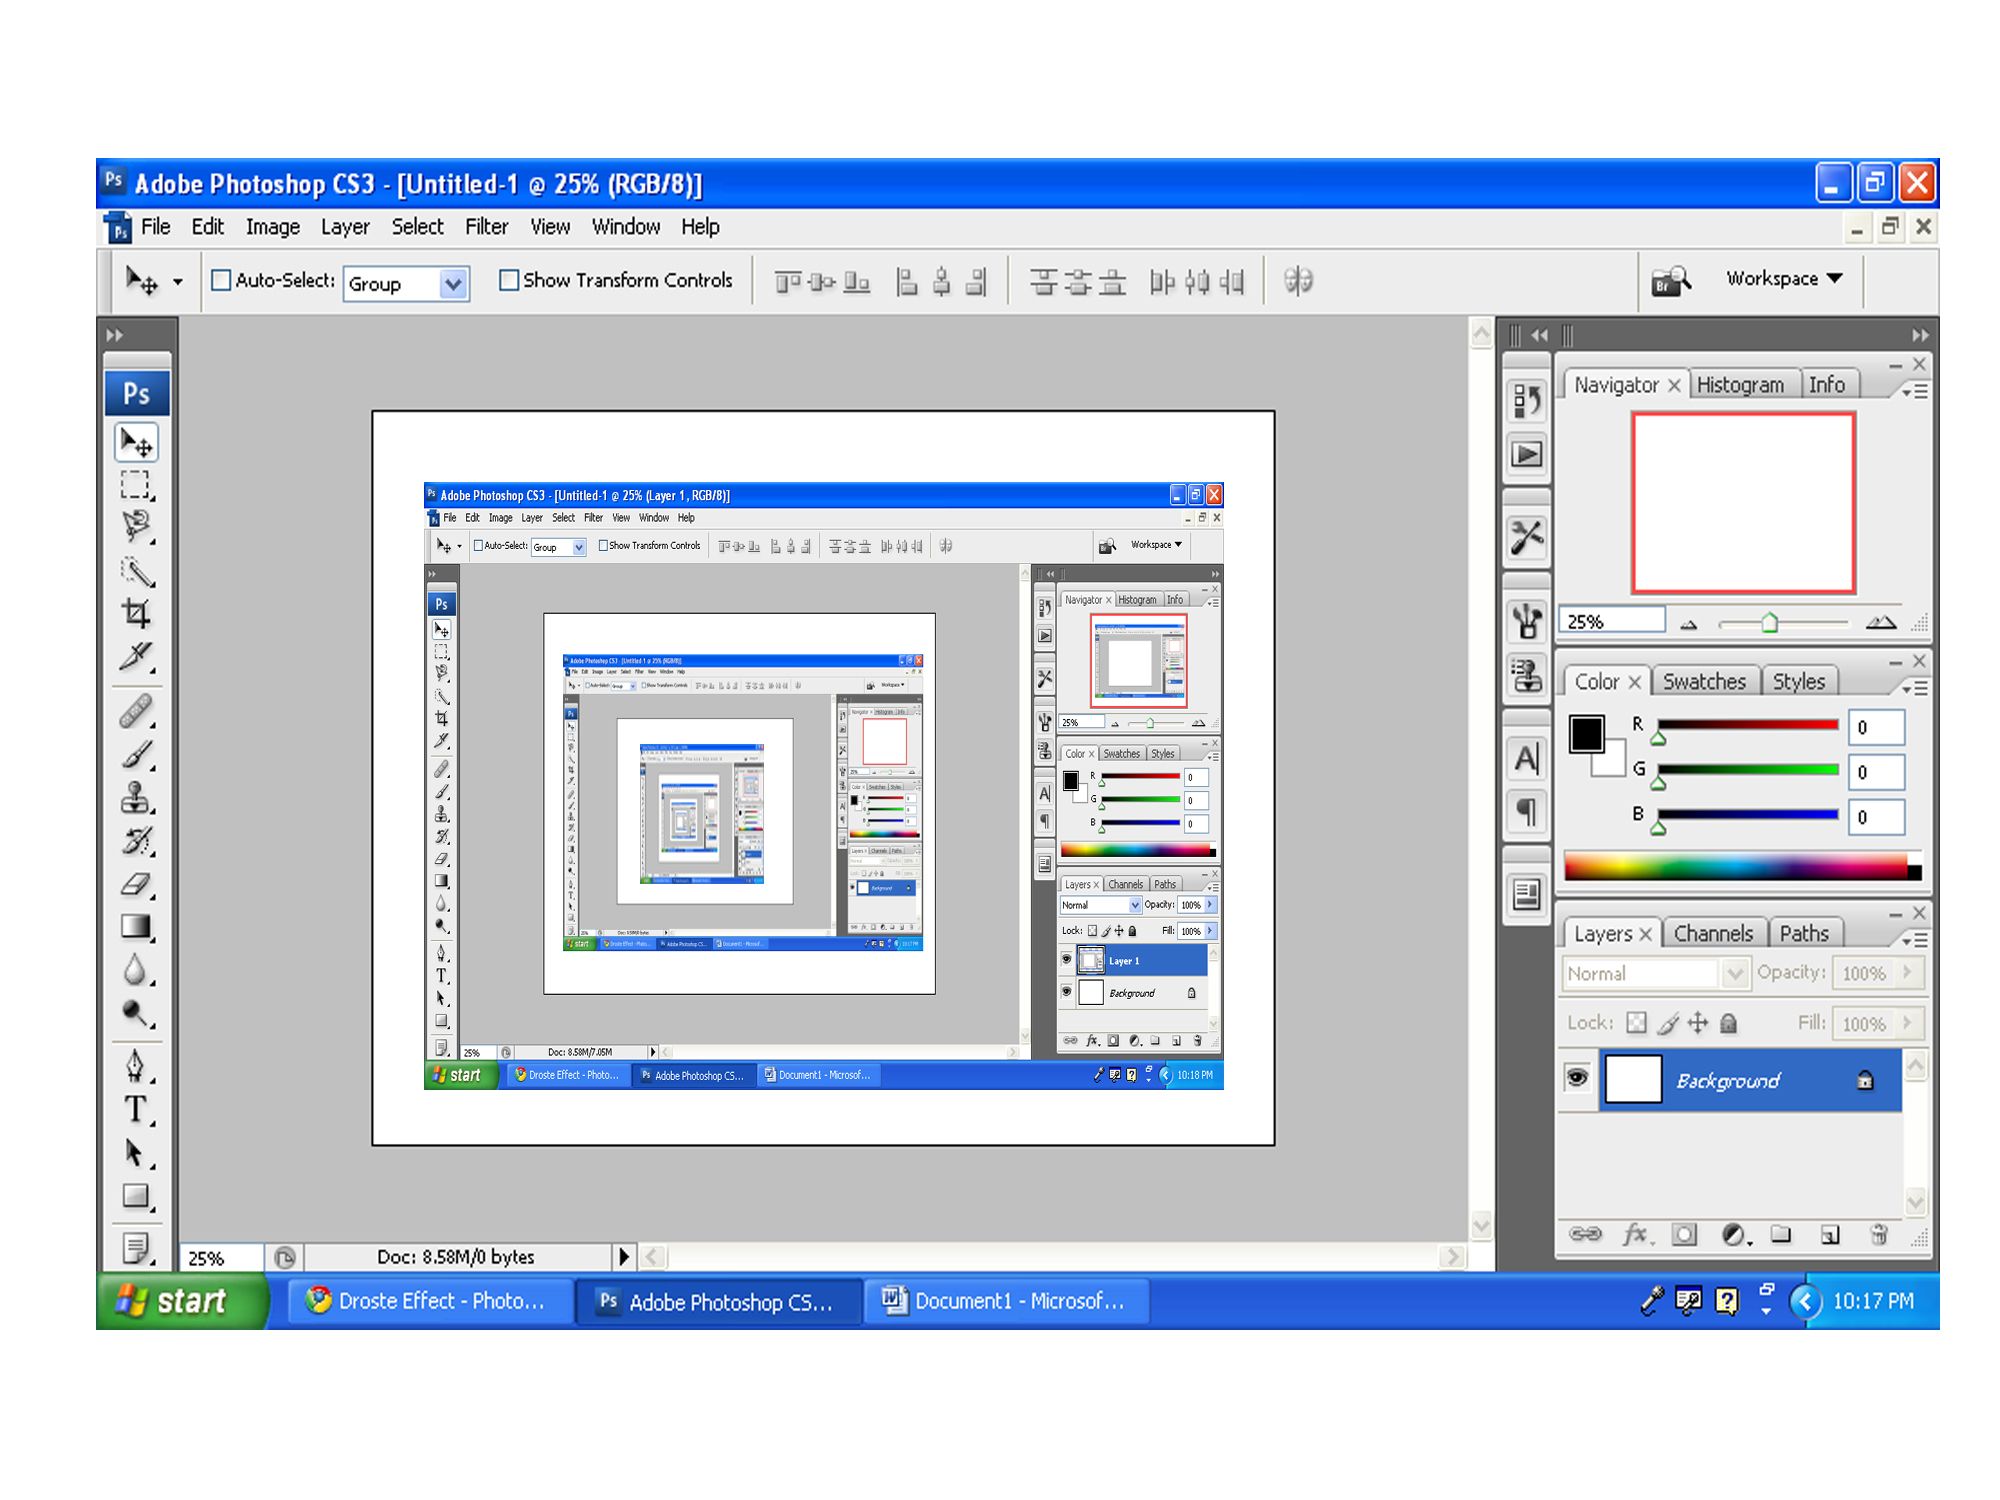
Task: Click Create new layer button
Action: point(1830,1234)
